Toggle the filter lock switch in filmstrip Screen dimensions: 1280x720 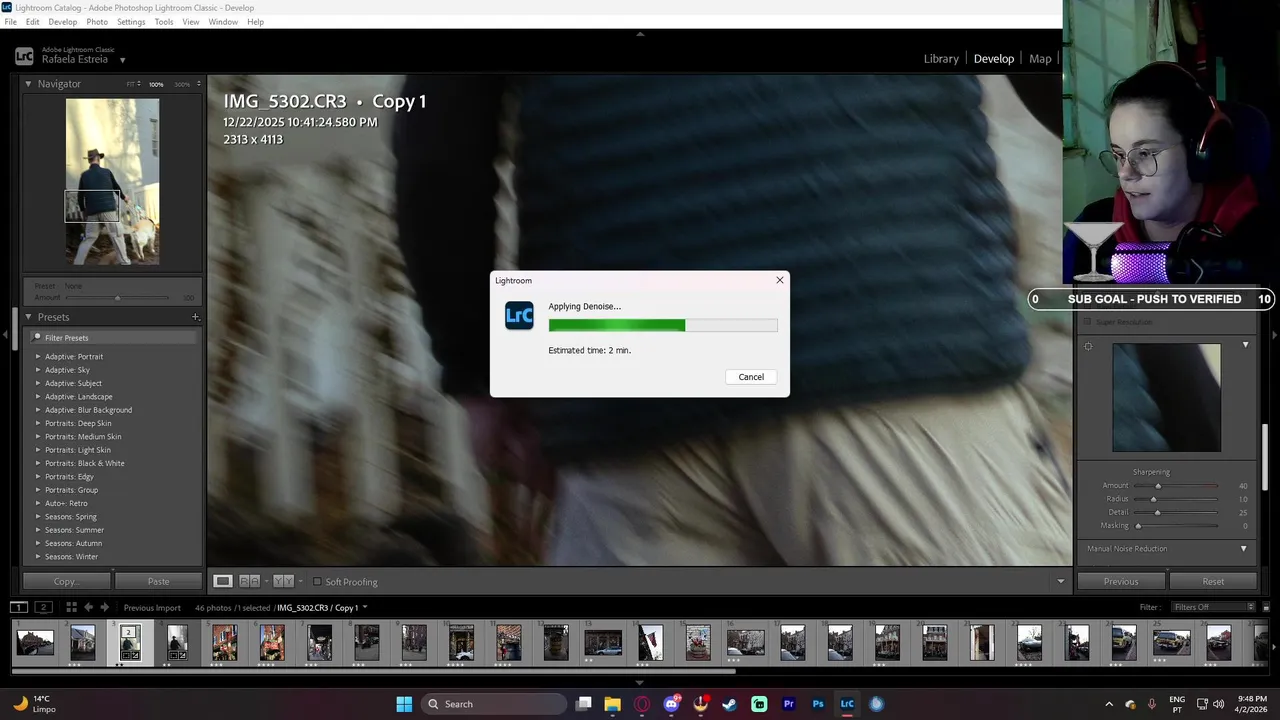pyautogui.click(x=1264, y=607)
